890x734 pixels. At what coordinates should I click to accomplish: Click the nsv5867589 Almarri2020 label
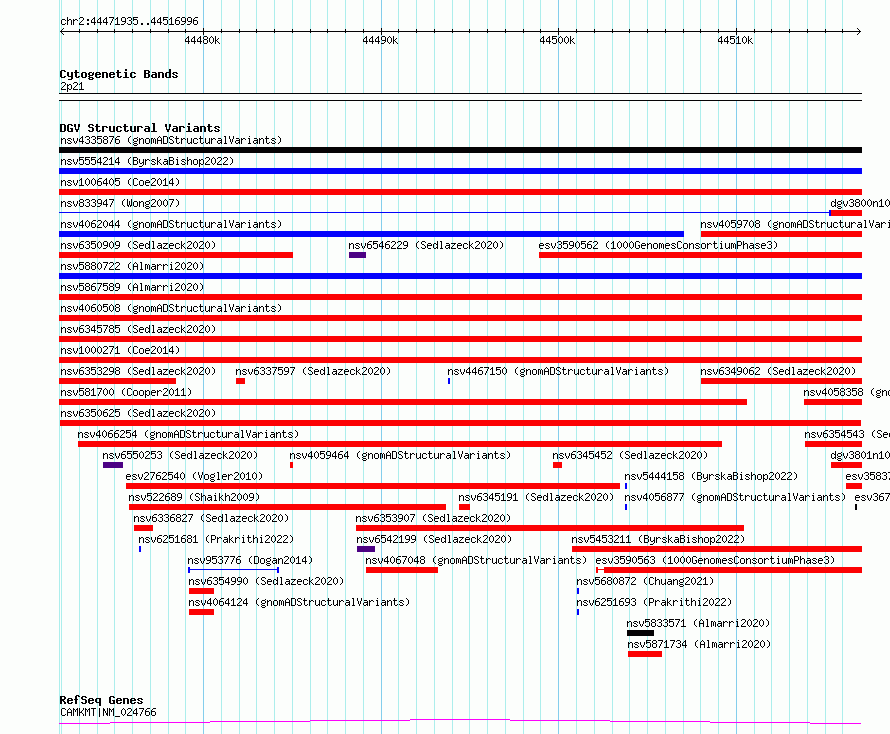(x=132, y=287)
